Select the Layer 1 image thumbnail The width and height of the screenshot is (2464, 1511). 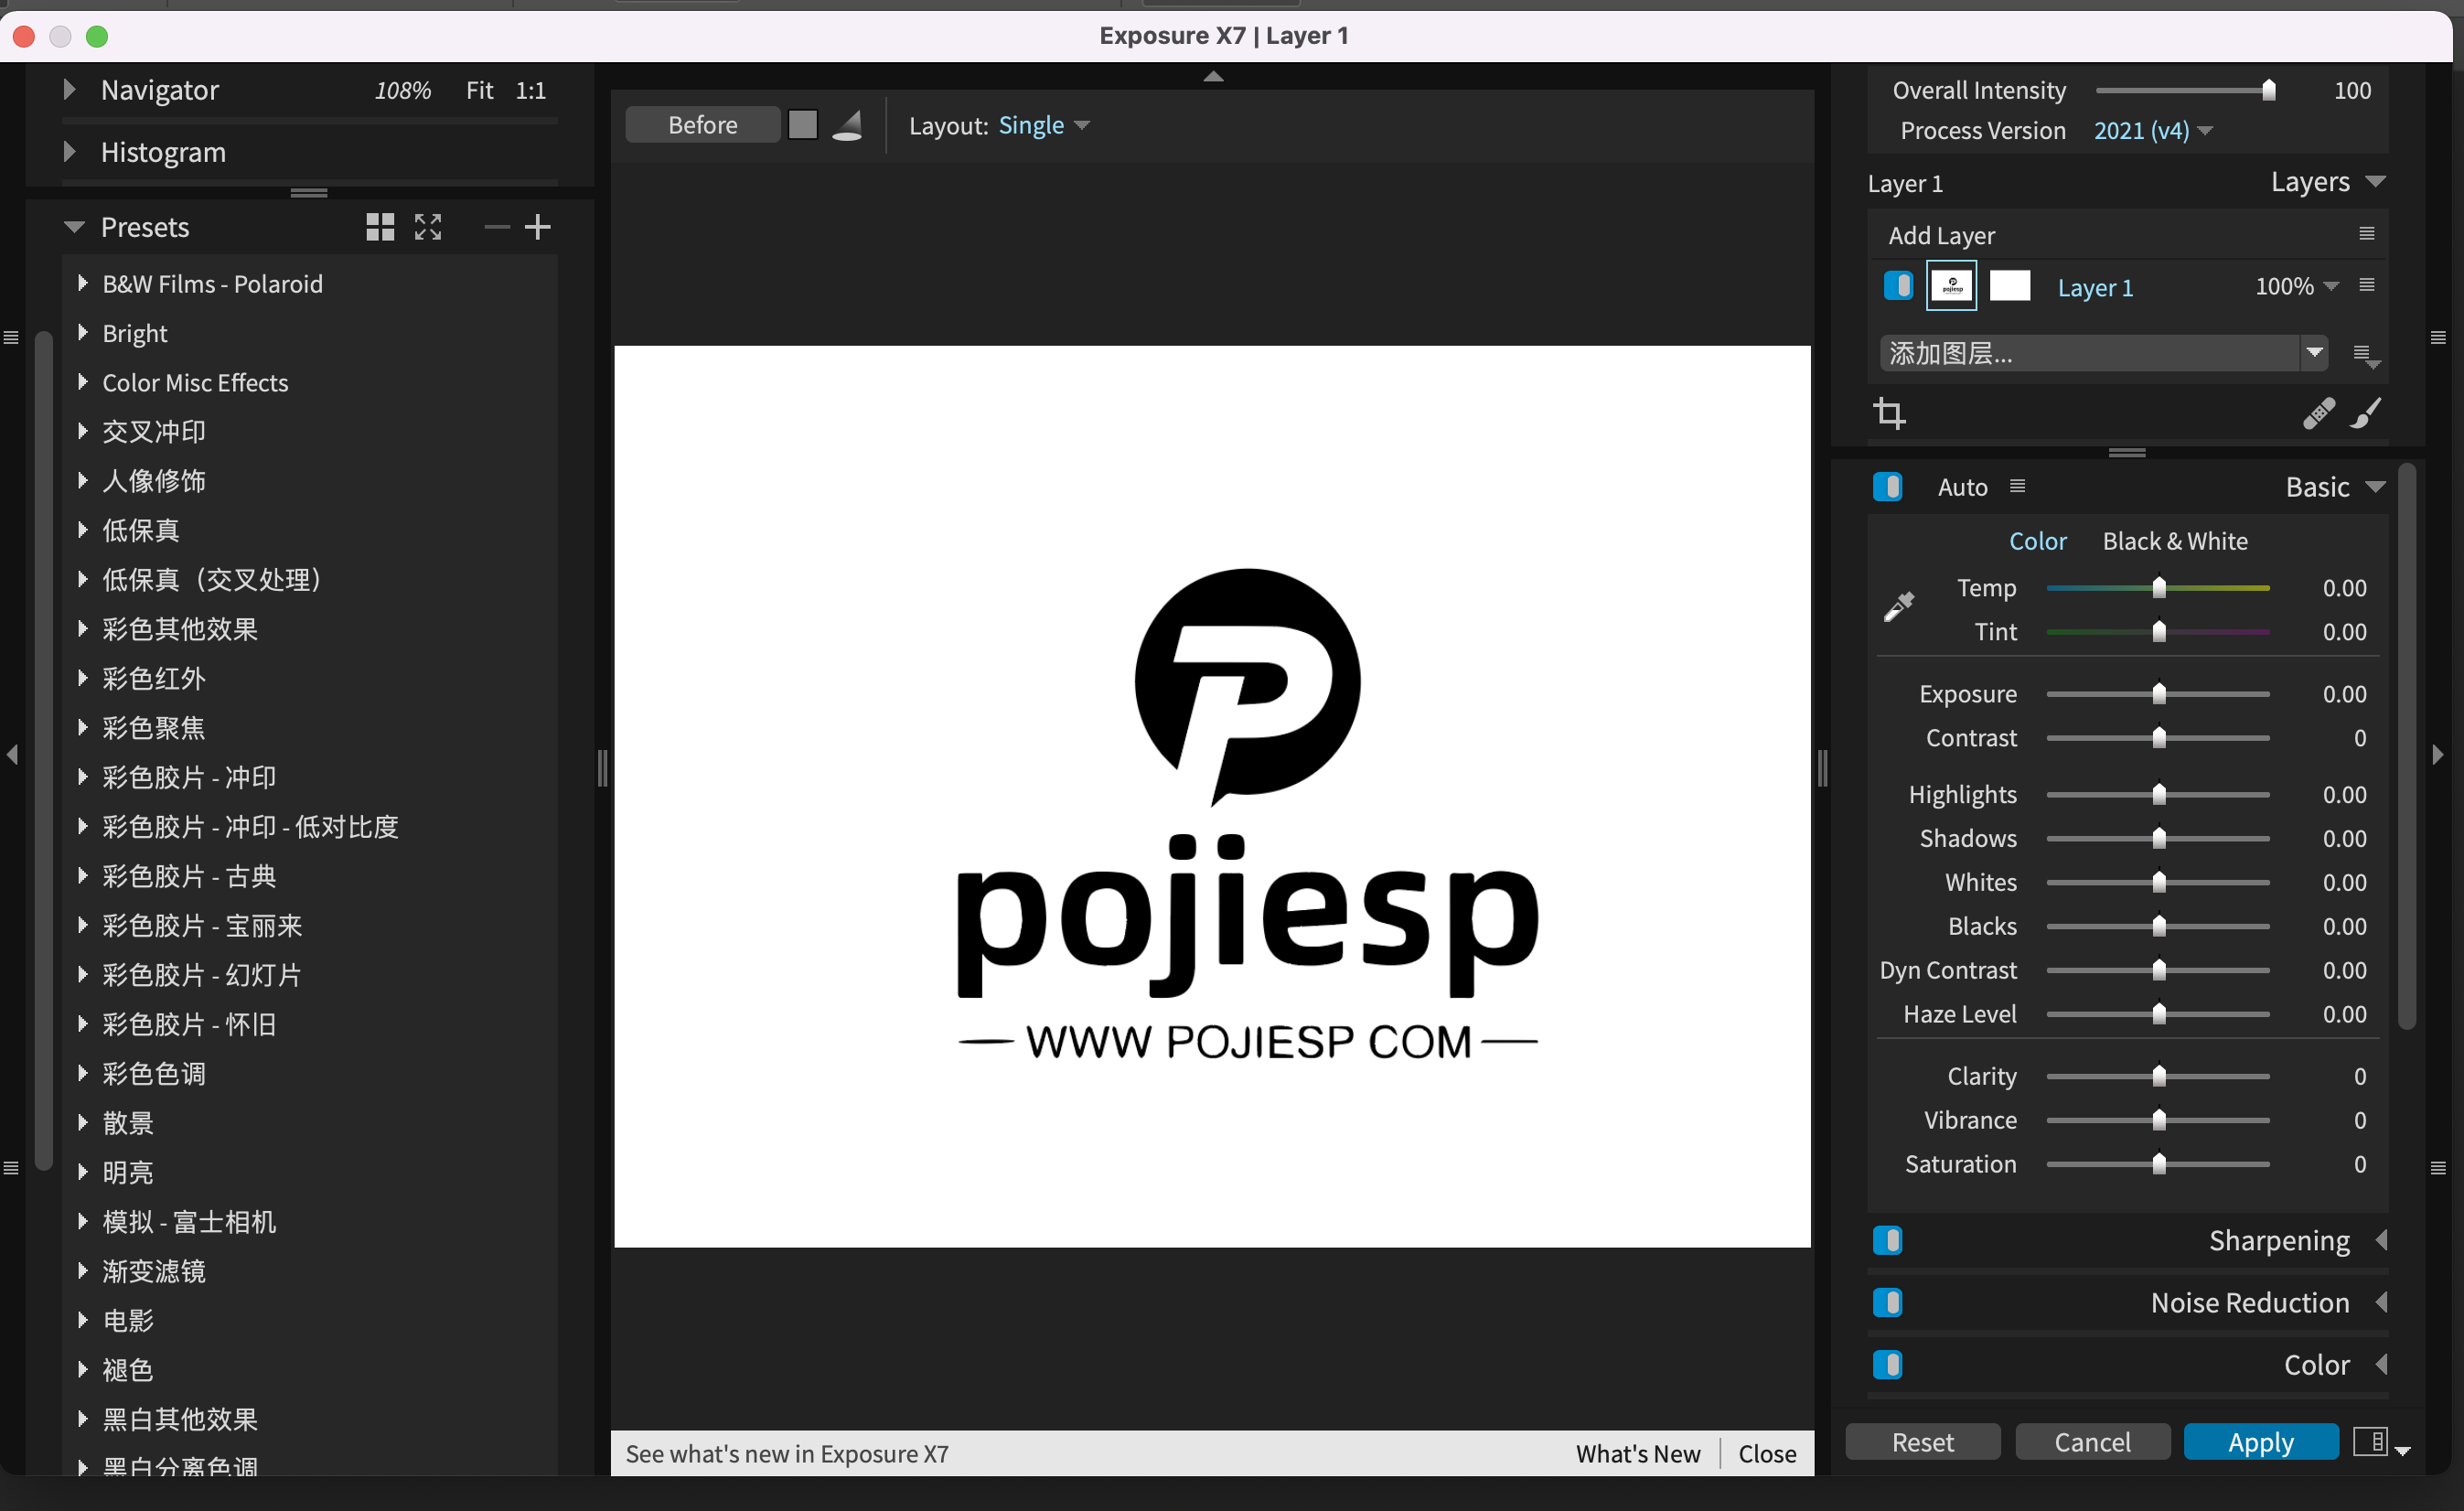pyautogui.click(x=1951, y=285)
